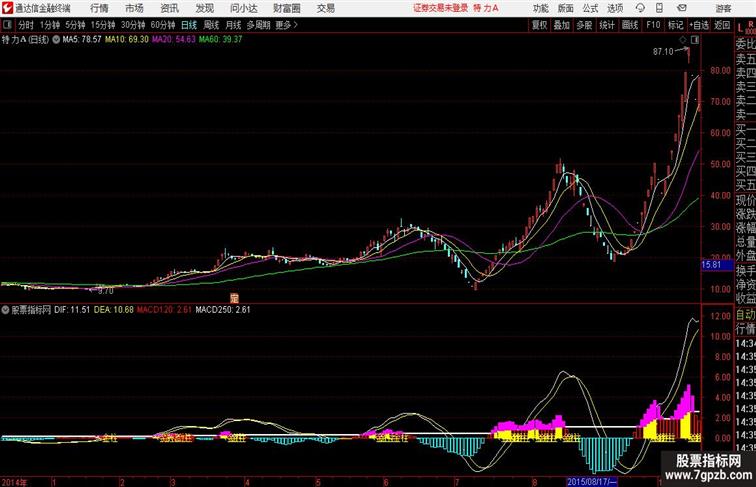756x487 pixels.
Task: Toggle the side panel icon above price axis
Action: pyautogui.click(x=695, y=40)
